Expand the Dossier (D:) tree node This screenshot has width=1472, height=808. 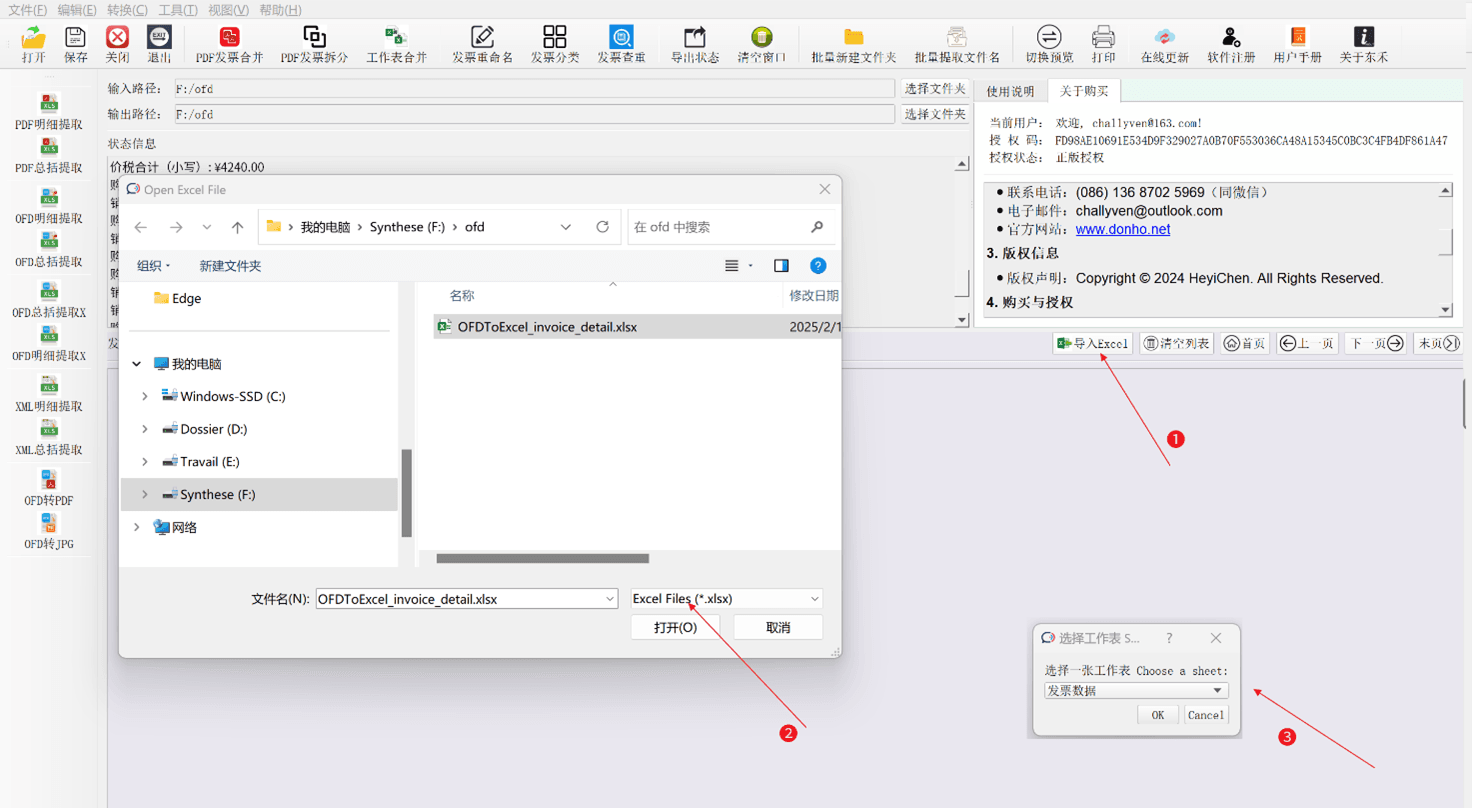coord(145,429)
